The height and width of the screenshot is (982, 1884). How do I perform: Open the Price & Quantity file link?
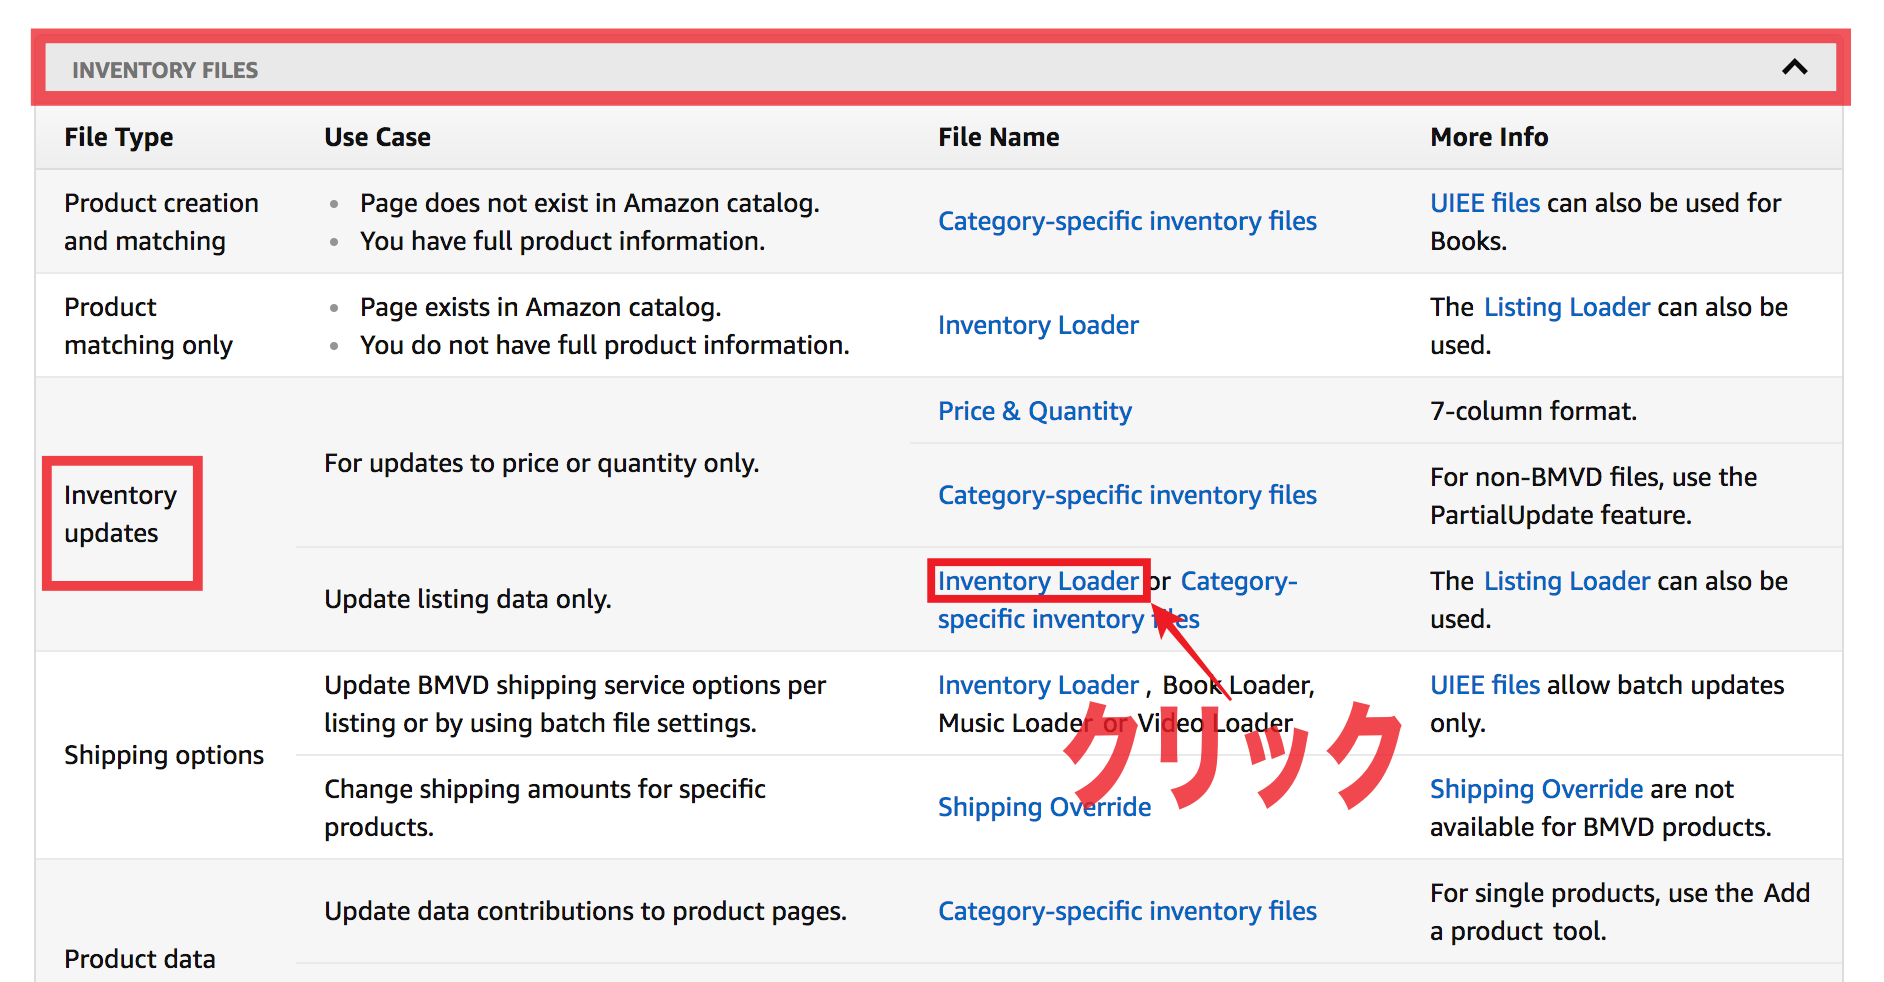(x=1035, y=411)
